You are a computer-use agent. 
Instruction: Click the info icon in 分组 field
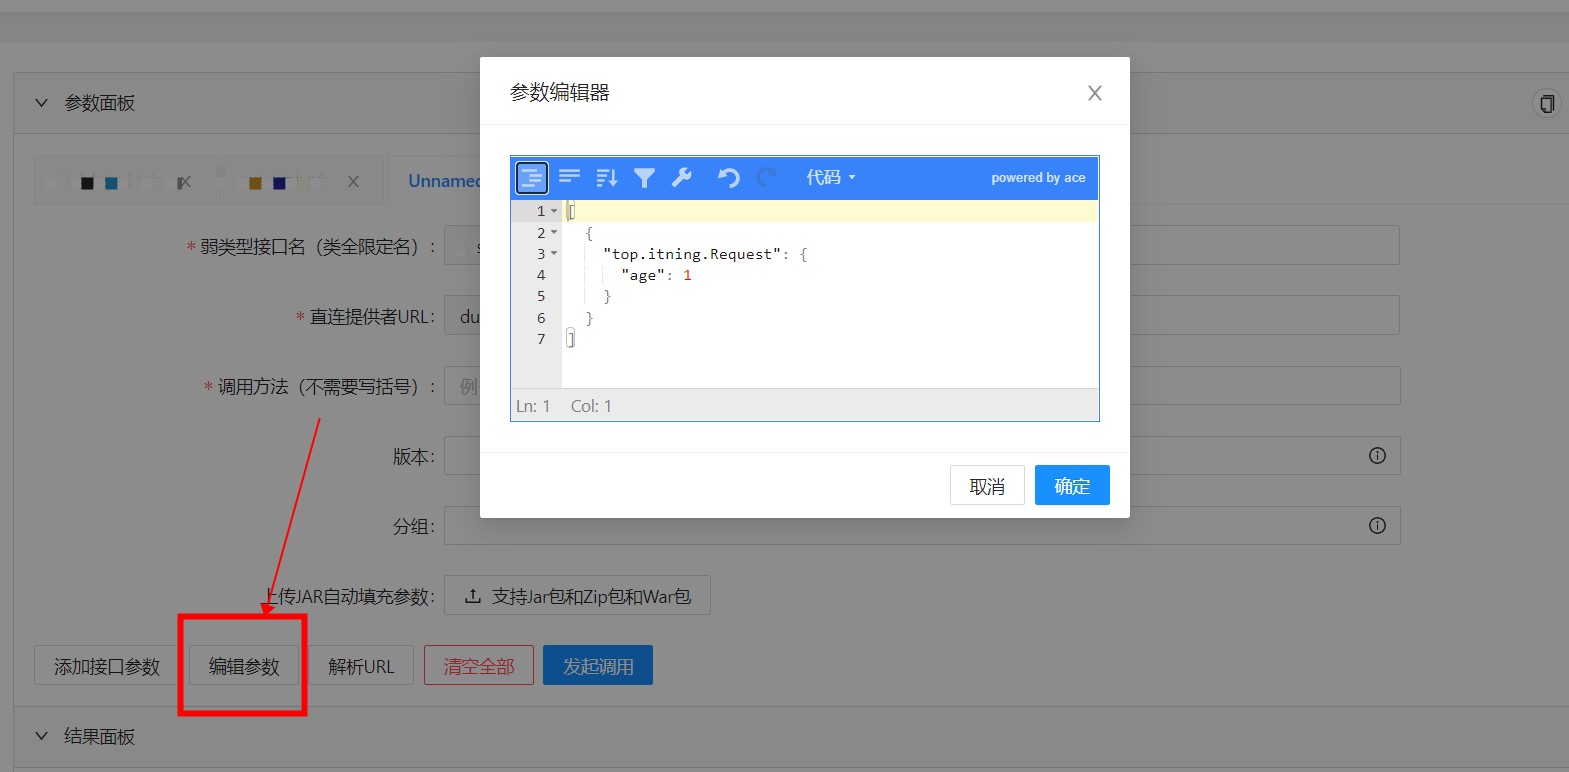pos(1377,526)
